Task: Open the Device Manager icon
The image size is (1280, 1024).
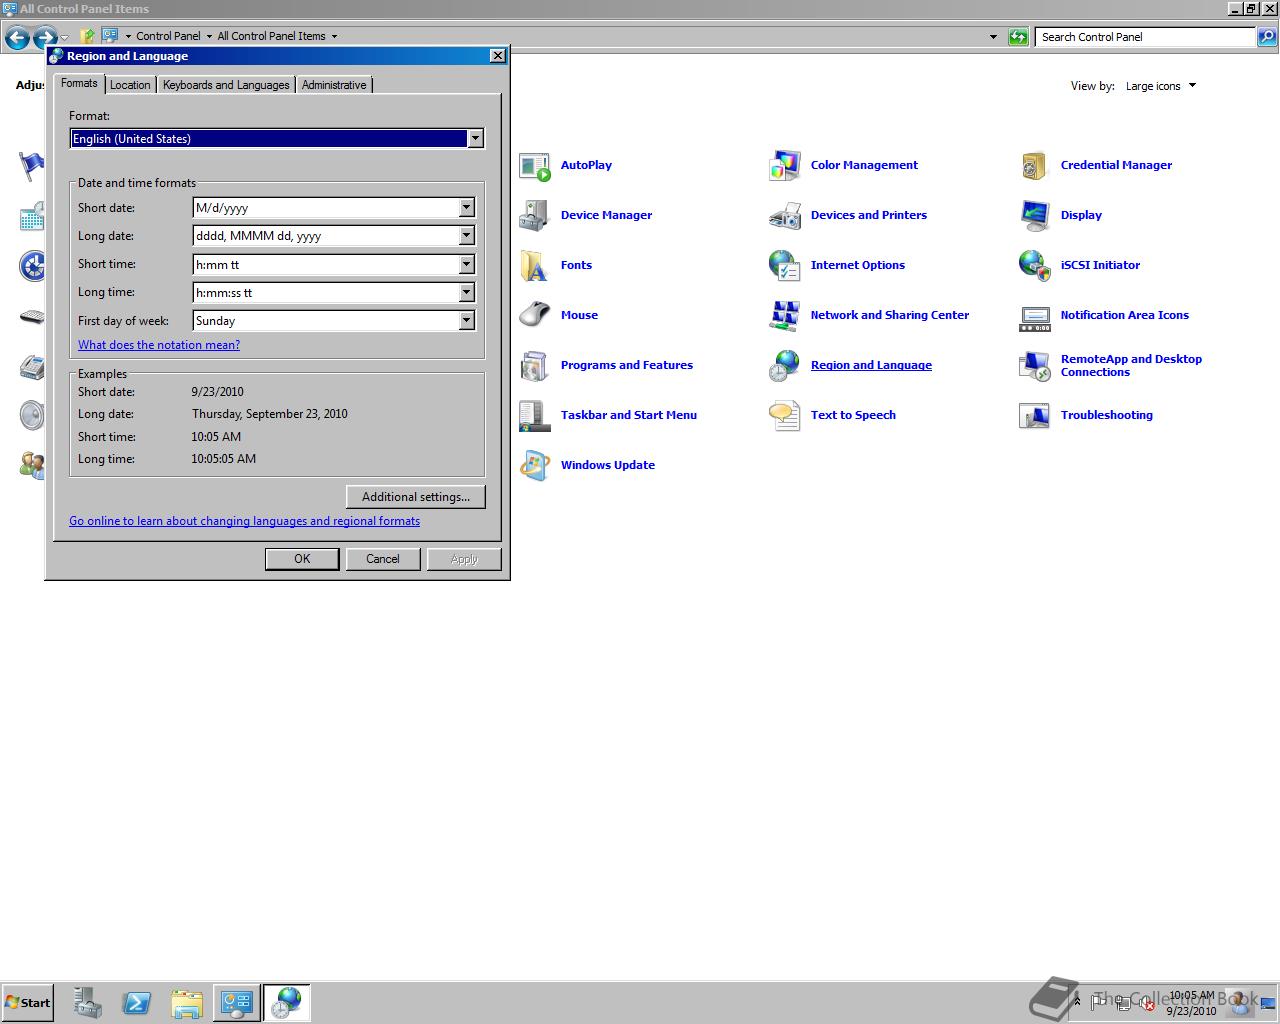Action: click(x=535, y=216)
